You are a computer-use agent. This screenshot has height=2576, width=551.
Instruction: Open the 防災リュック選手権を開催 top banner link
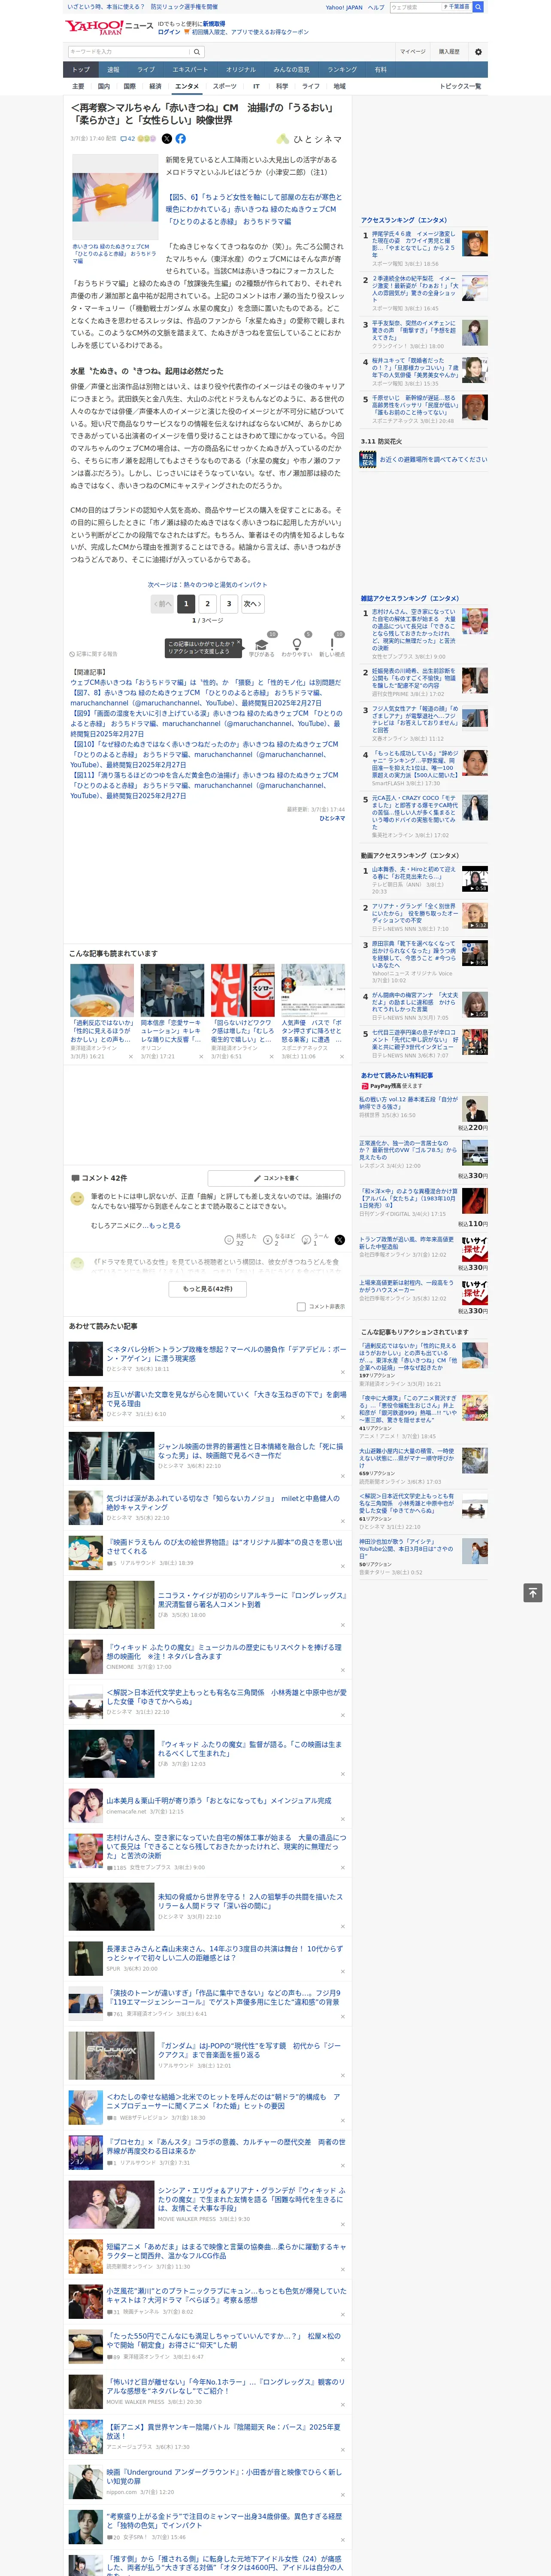point(184,7)
